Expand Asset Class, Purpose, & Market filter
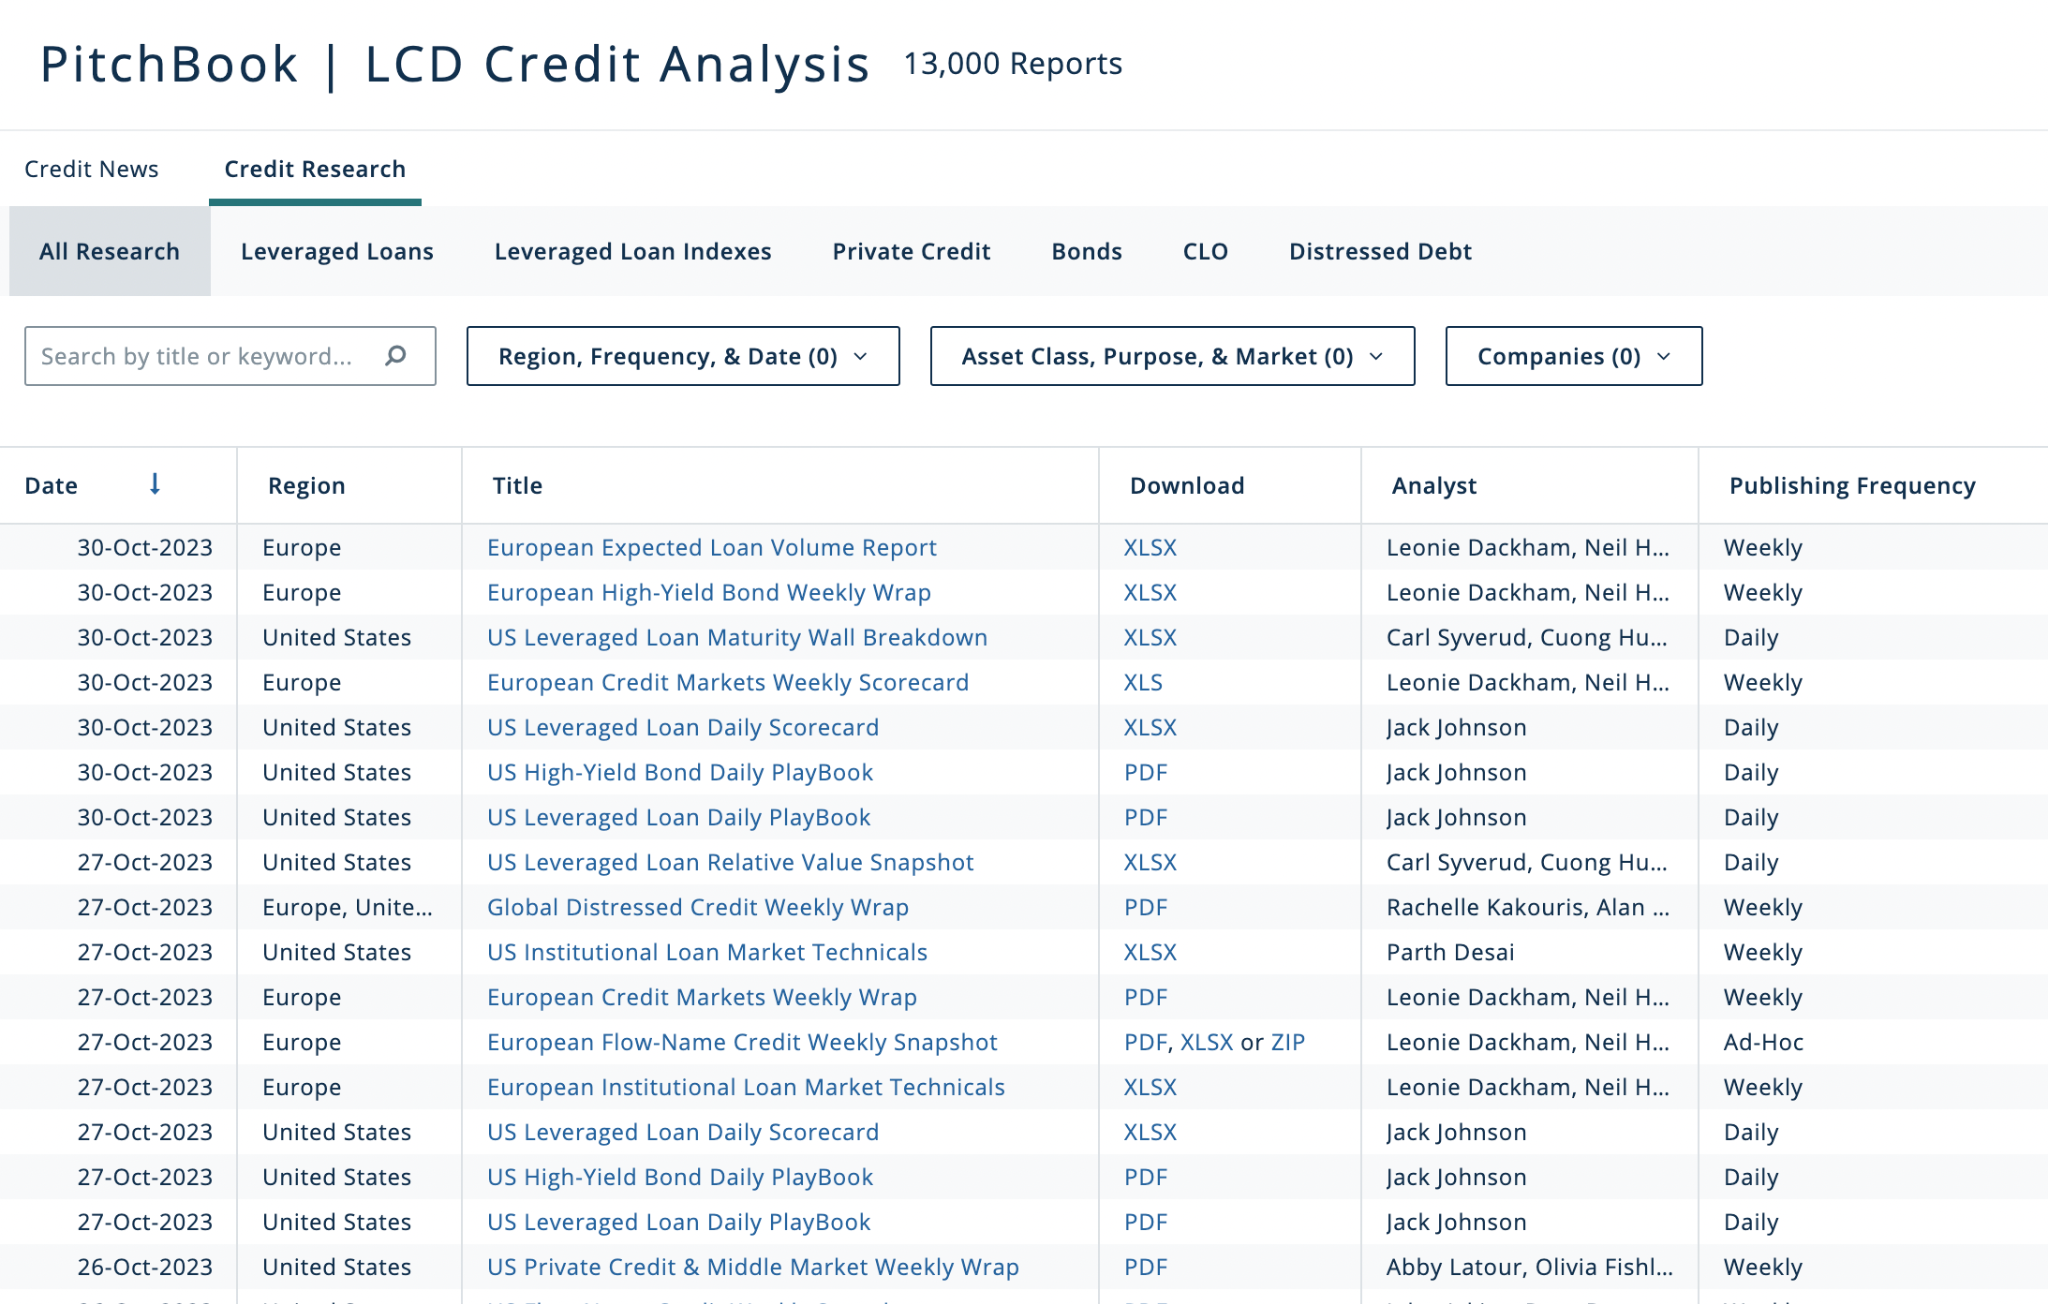This screenshot has width=2048, height=1304. (x=1172, y=356)
